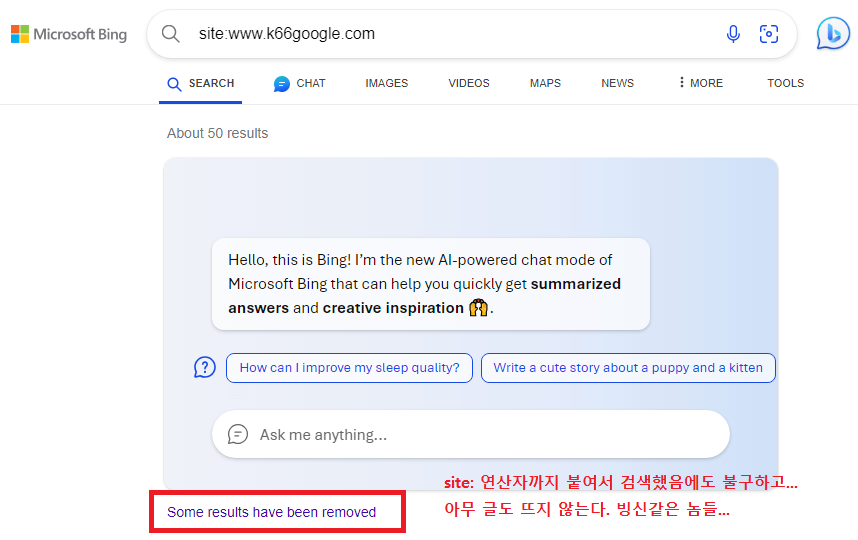Screen dimensions: 858x540
Task: Click the chat icon in Ask me anything box
Action: [x=238, y=434]
